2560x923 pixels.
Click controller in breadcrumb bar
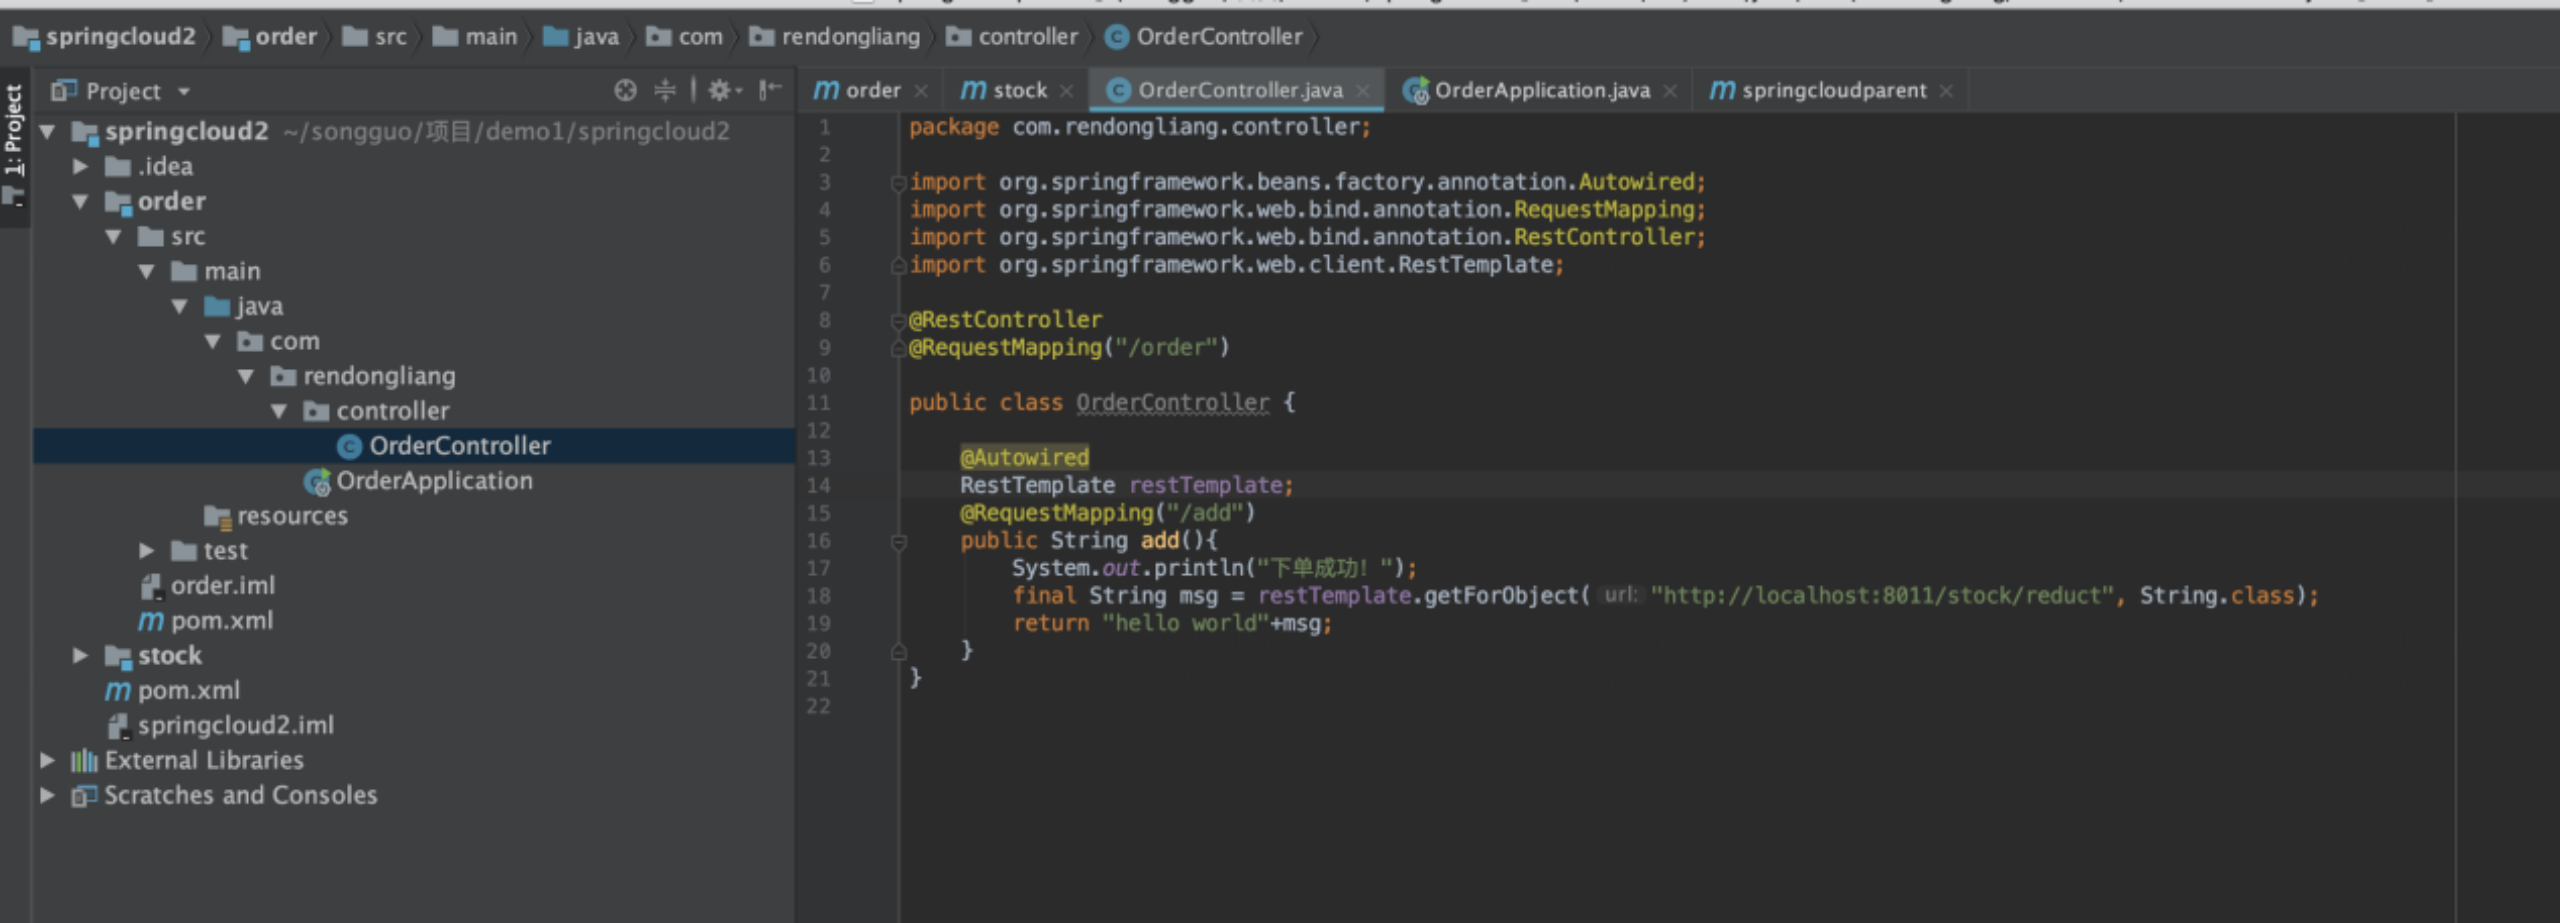pyautogui.click(x=1013, y=37)
